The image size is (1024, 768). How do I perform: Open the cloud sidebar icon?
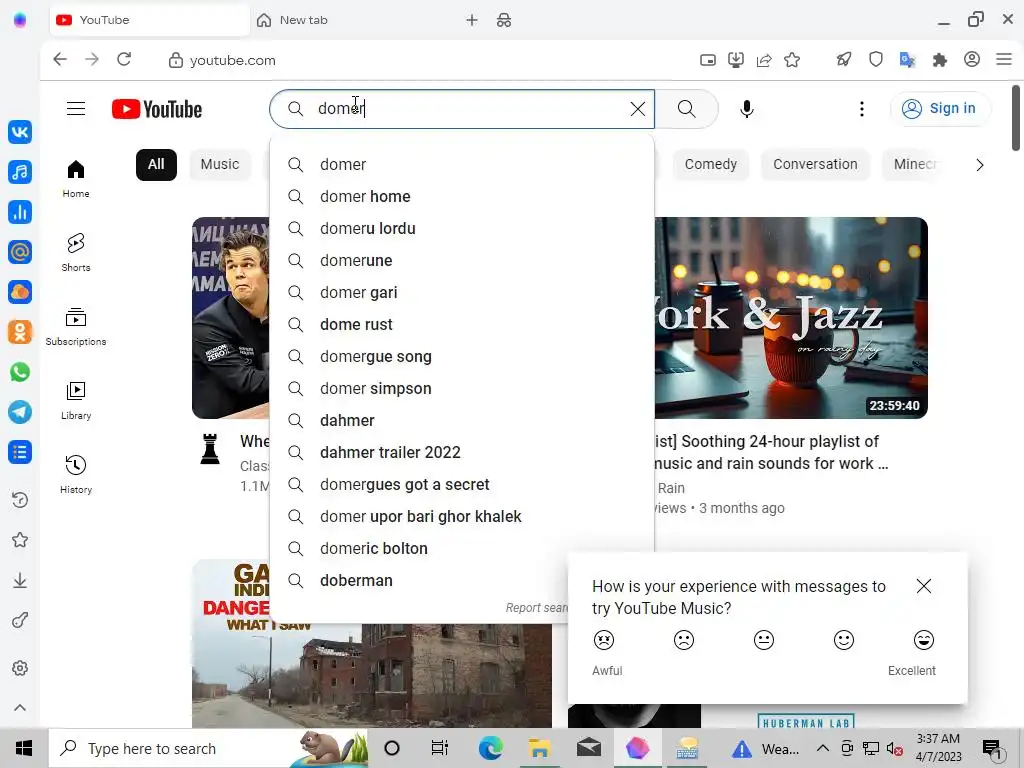tap(20, 292)
